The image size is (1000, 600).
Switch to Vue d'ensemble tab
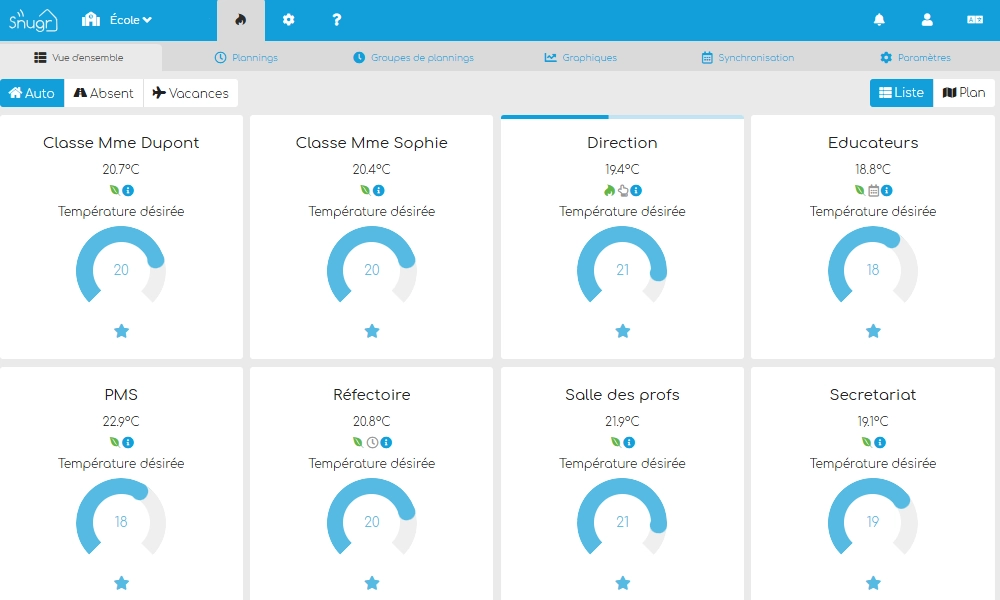click(79, 57)
